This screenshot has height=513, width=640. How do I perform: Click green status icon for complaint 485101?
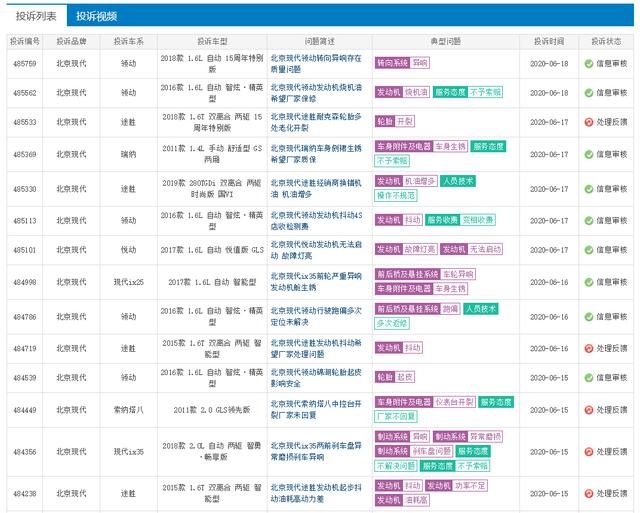(x=589, y=250)
